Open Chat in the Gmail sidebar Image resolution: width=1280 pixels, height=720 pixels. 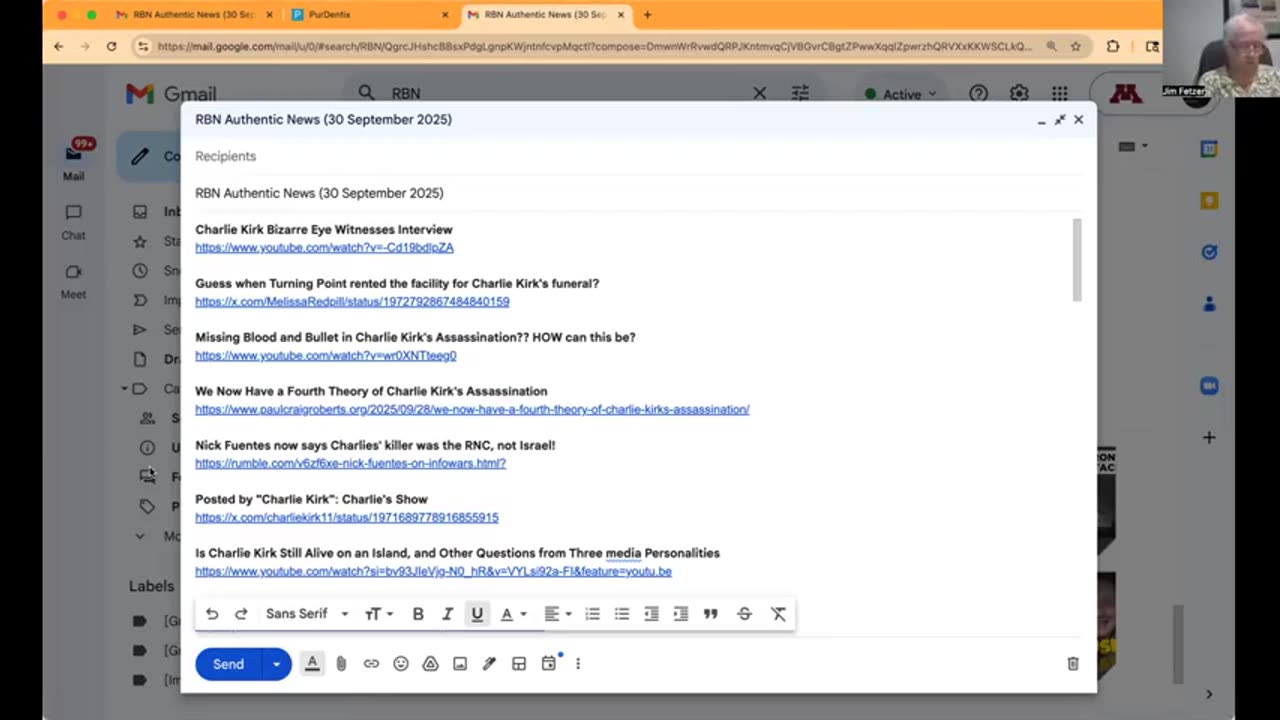[74, 222]
